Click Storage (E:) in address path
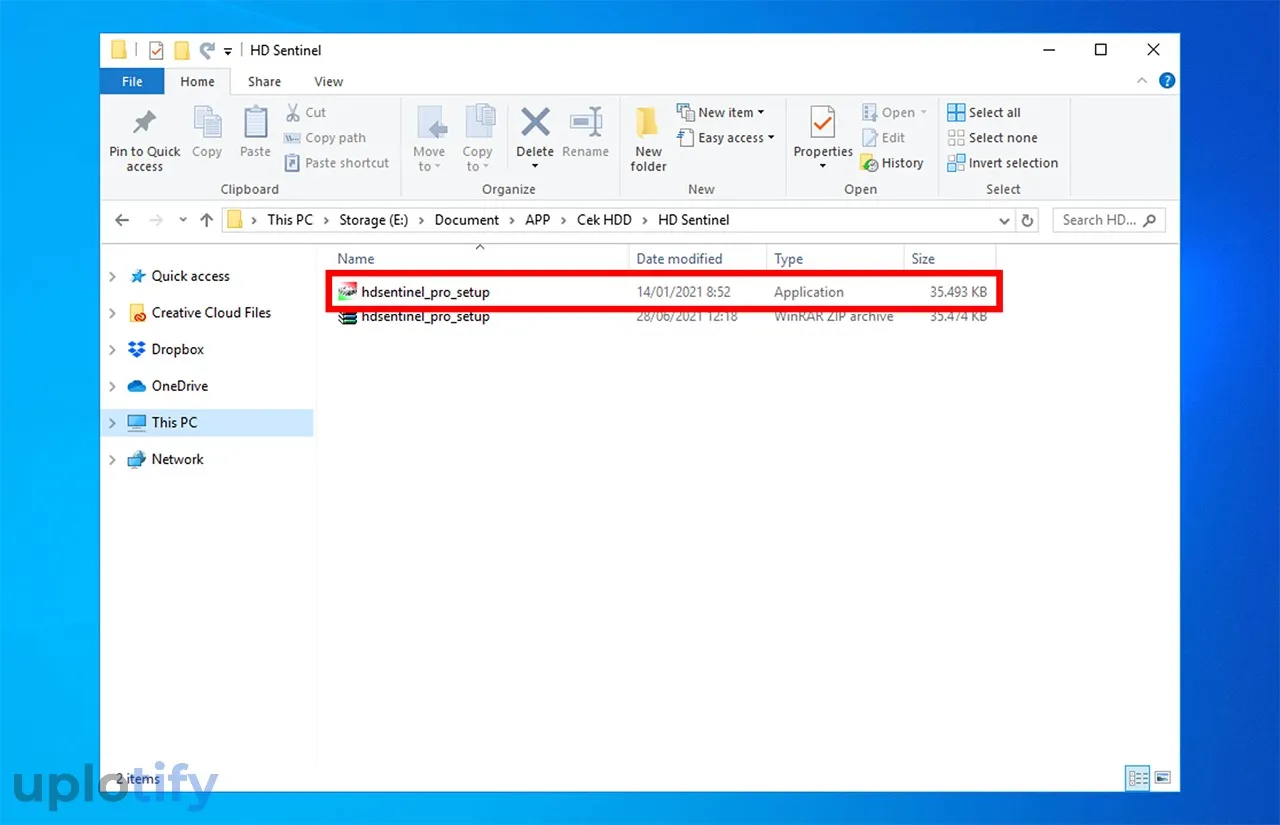The image size is (1280, 825). 374,220
